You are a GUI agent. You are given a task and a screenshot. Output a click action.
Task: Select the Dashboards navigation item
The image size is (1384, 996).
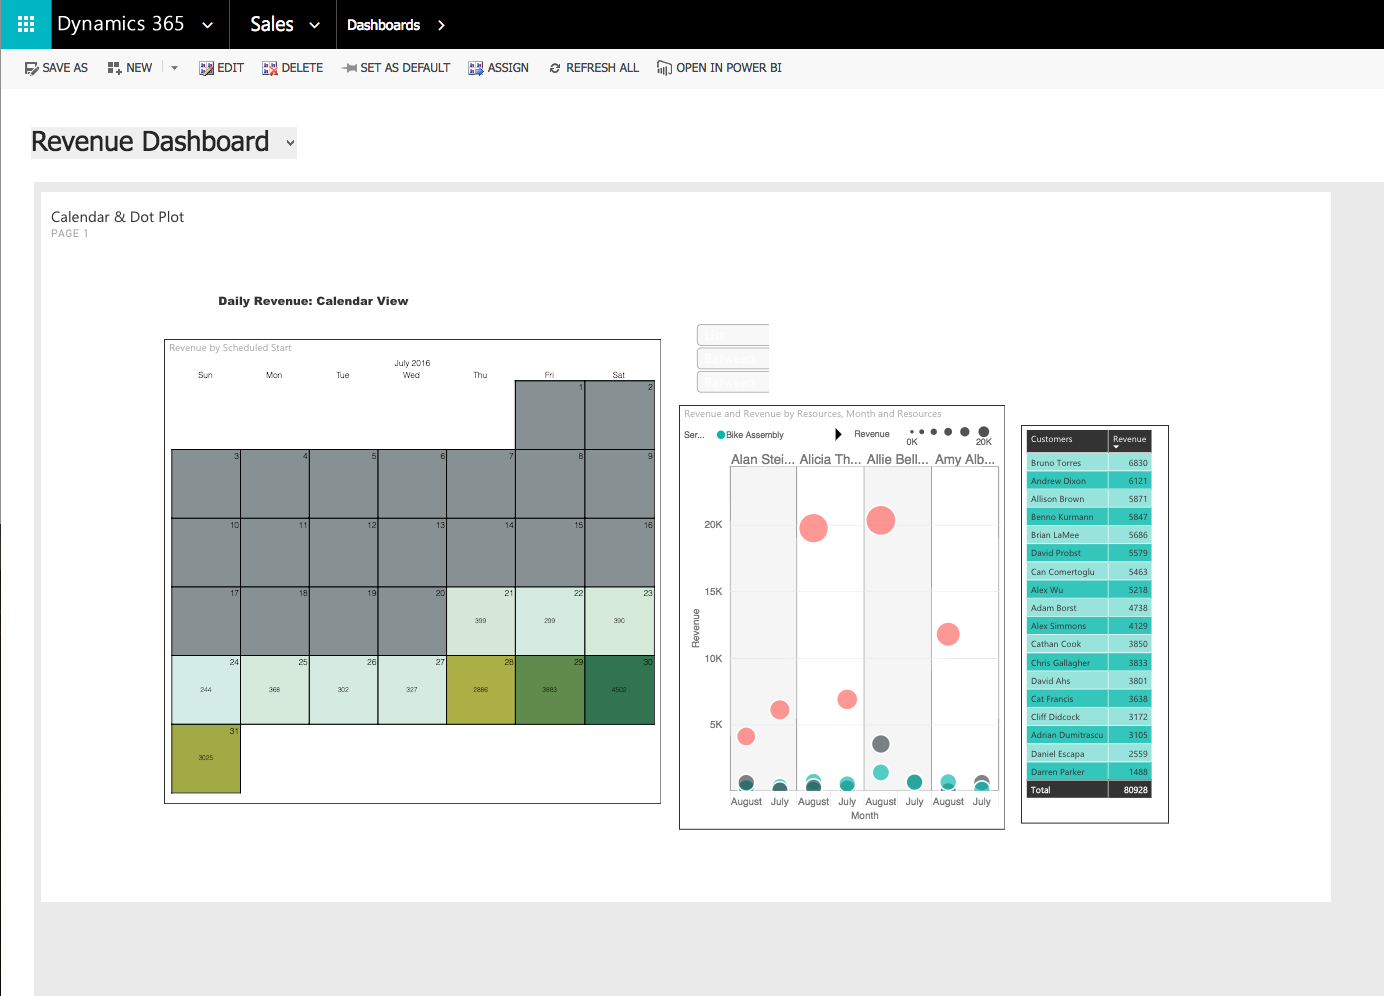click(x=383, y=25)
